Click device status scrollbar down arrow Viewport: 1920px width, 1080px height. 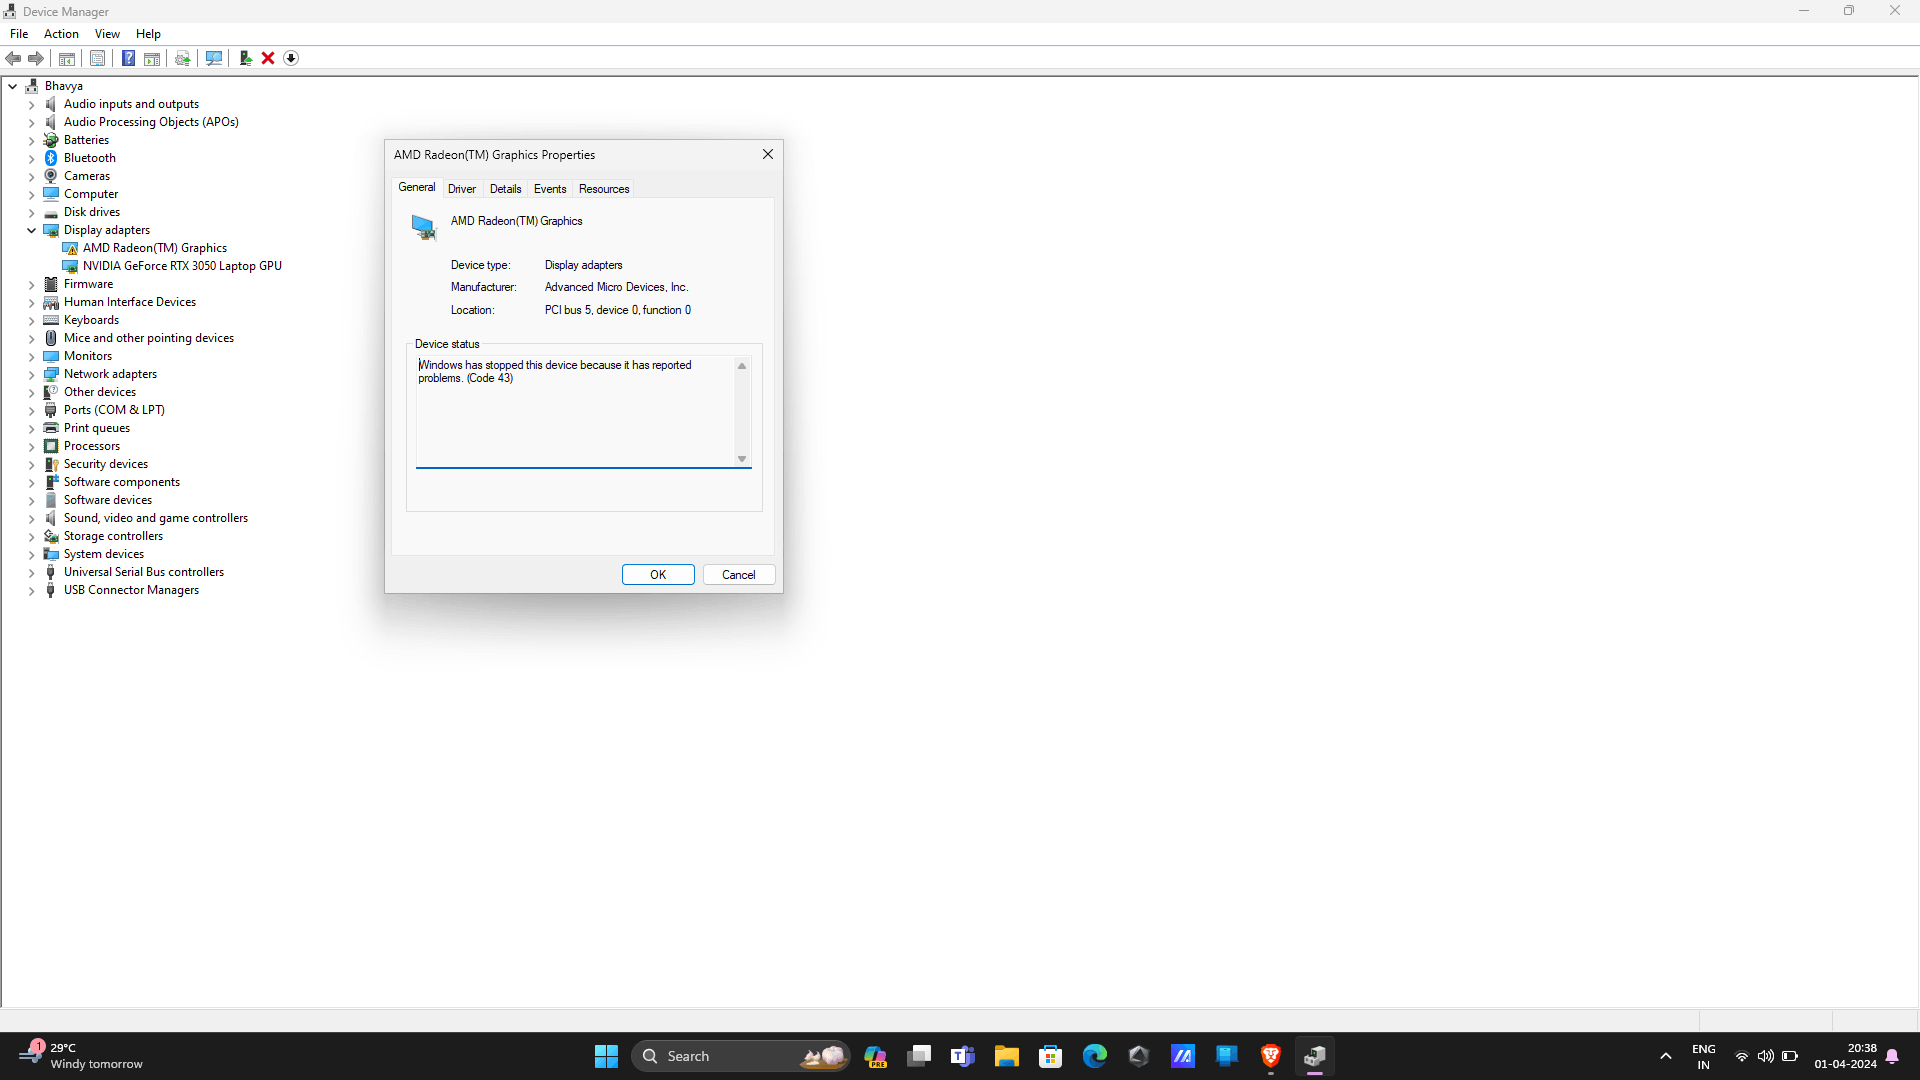(x=742, y=459)
